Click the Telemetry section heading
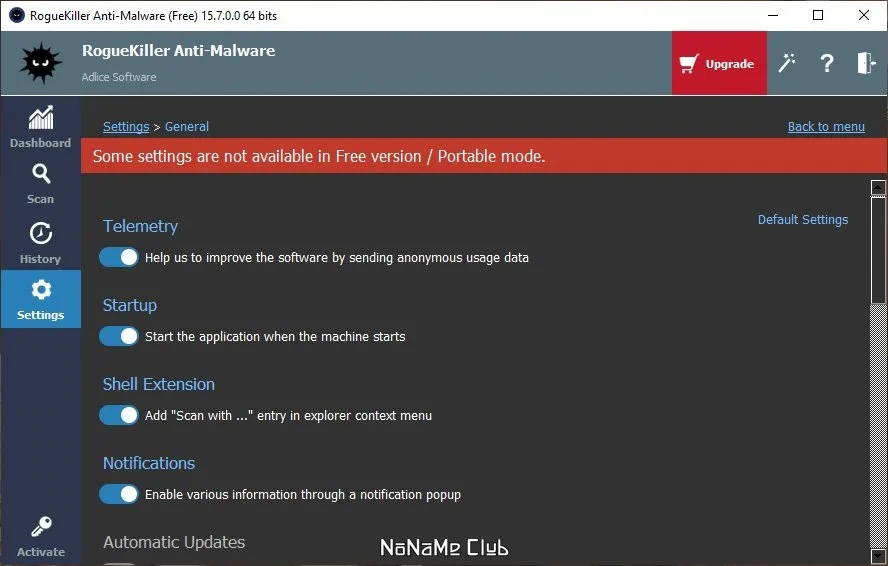This screenshot has width=888, height=566. [x=140, y=226]
